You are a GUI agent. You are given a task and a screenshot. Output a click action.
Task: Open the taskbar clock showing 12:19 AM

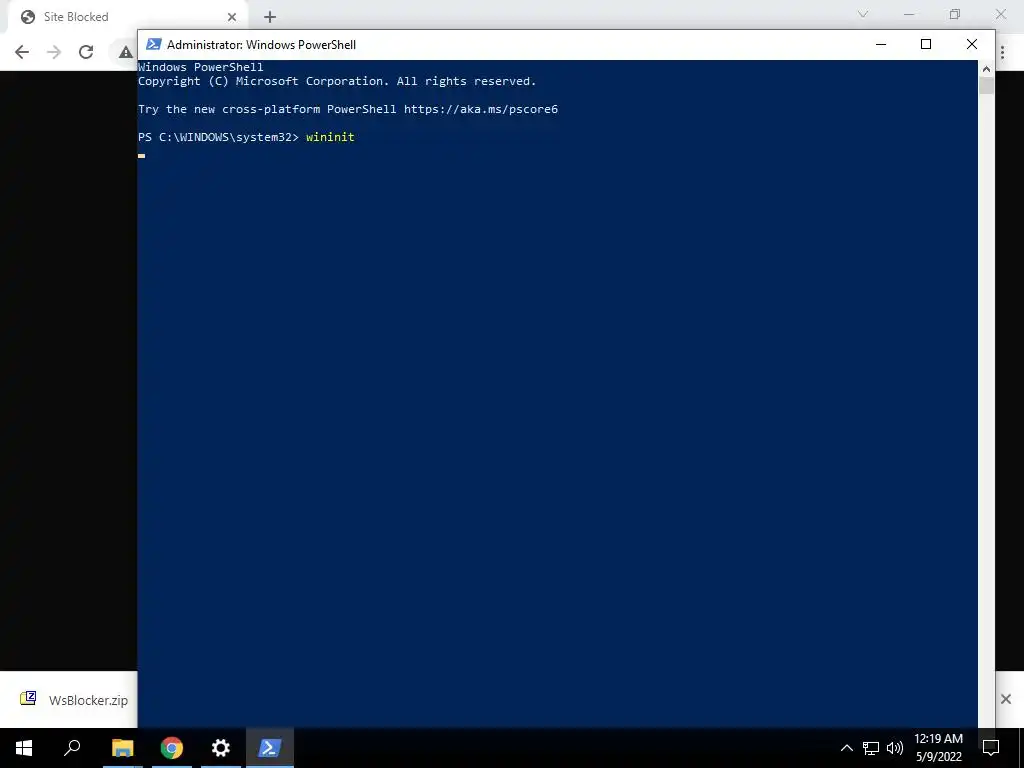(x=938, y=748)
